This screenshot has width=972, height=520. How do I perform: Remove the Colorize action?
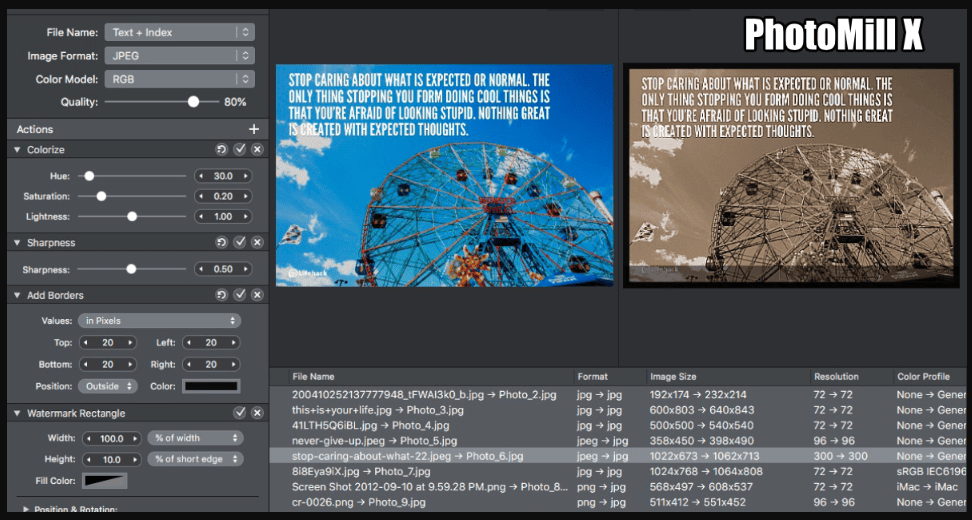click(x=257, y=149)
